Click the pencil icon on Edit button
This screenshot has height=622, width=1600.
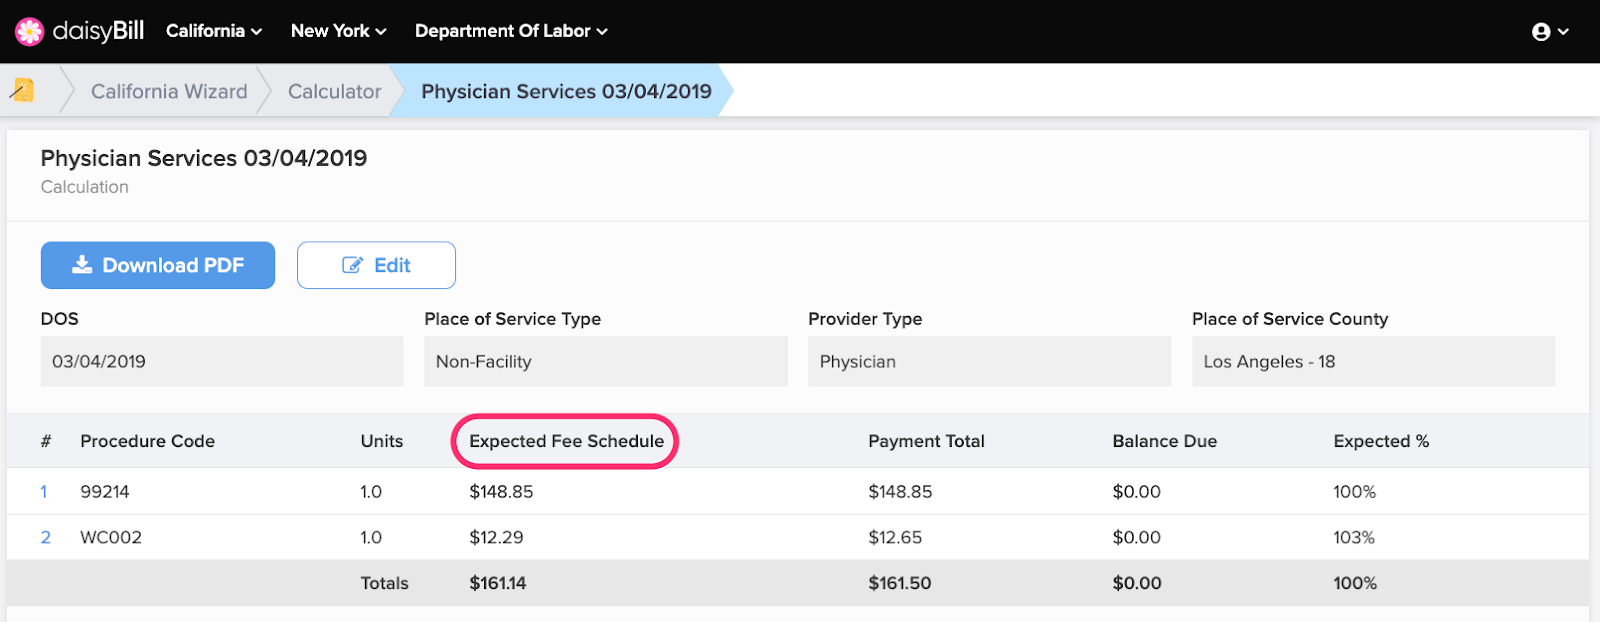(352, 265)
